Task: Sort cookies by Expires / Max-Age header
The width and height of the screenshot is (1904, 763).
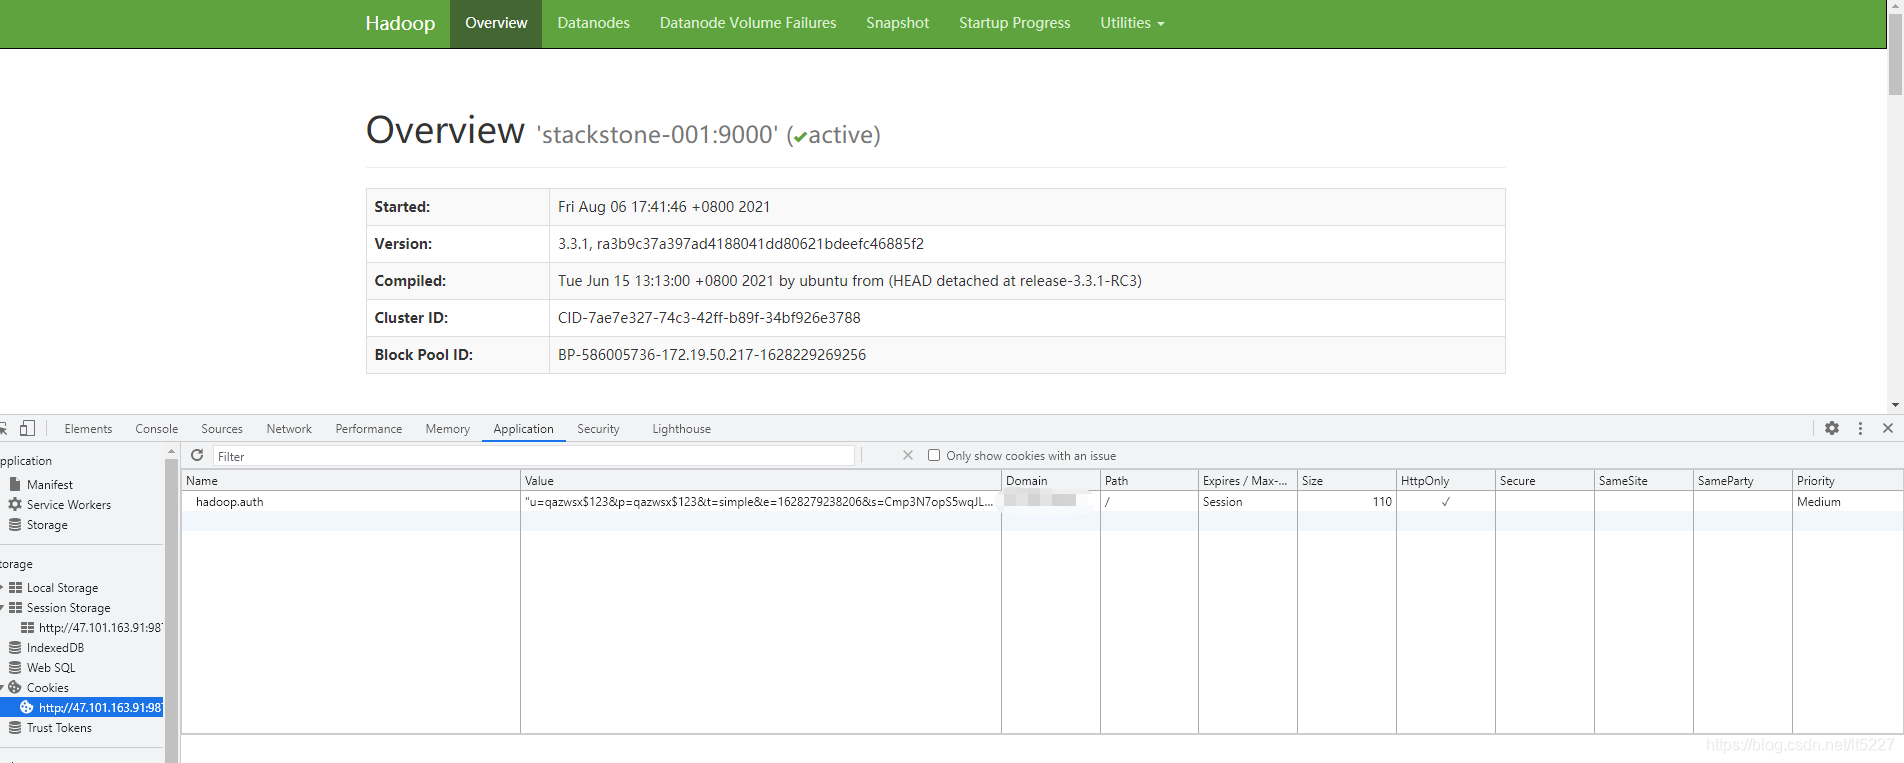Action: [1248, 481]
